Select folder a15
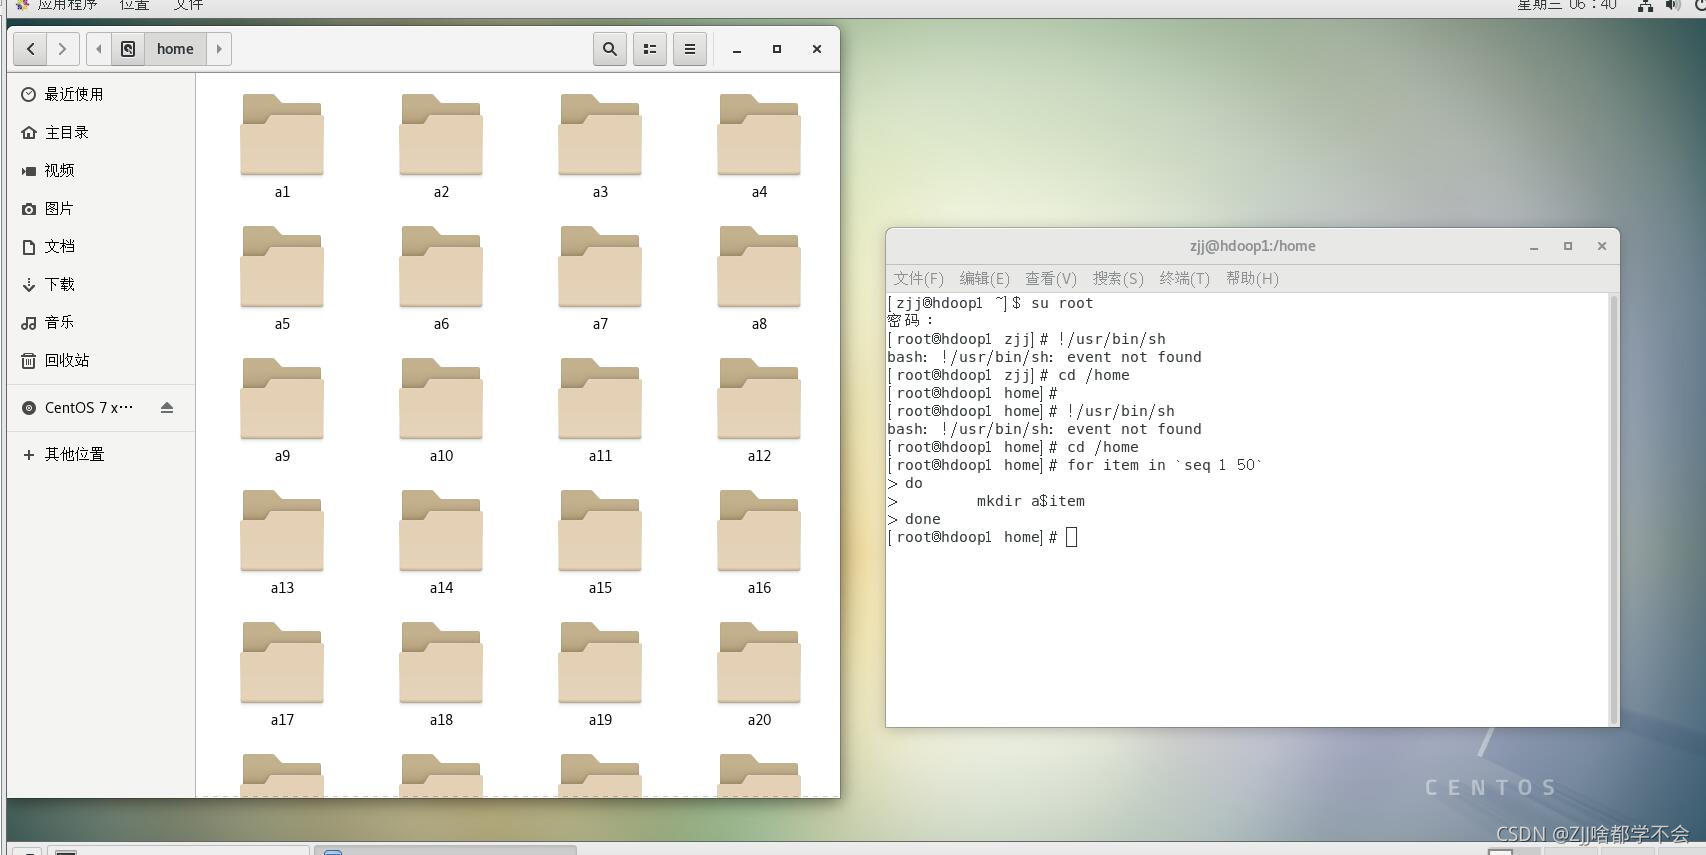1706x855 pixels. [x=600, y=542]
